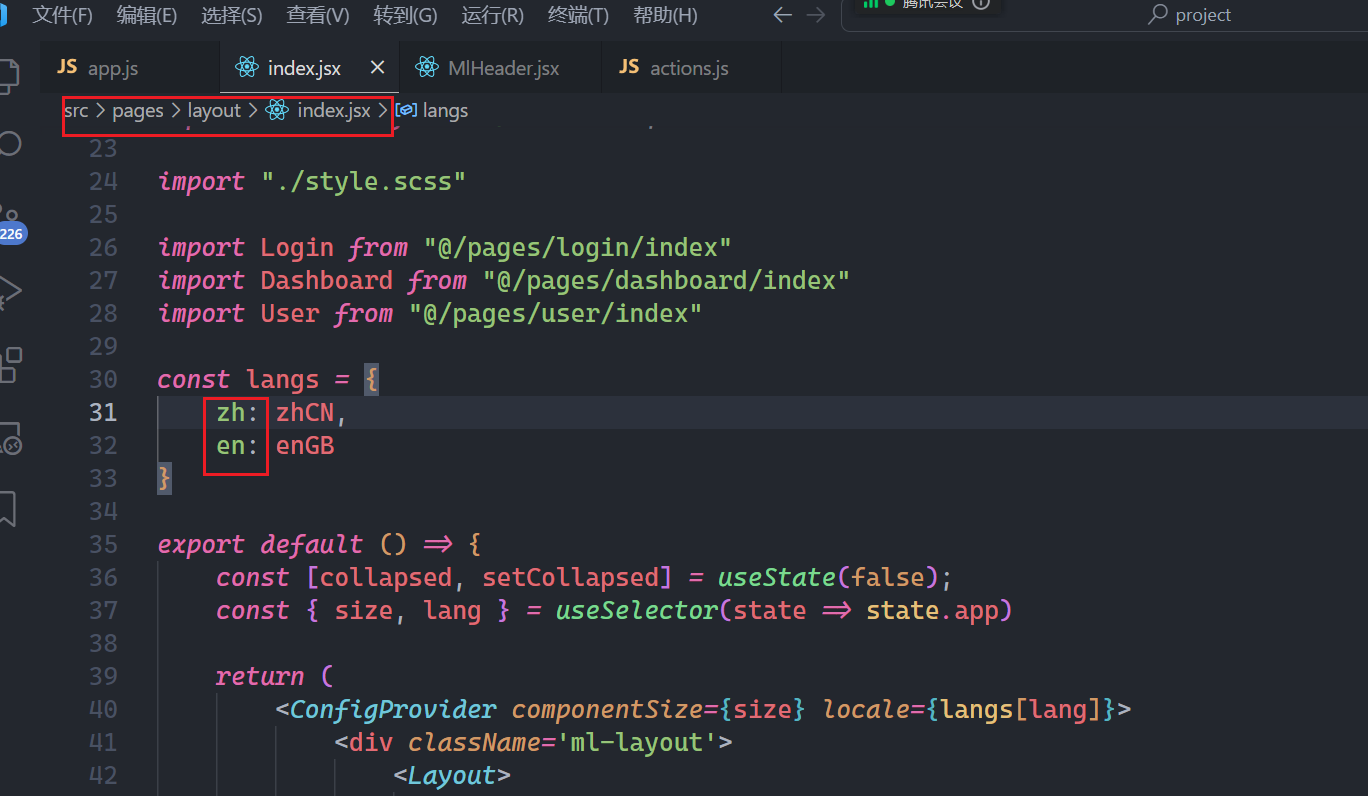Click line number 35 in the gutter
This screenshot has width=1368, height=796.
pos(103,545)
